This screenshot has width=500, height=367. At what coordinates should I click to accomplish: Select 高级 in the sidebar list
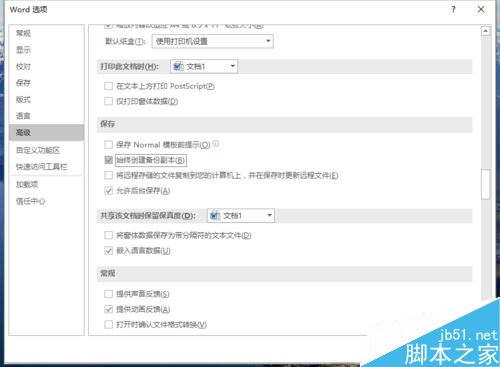point(46,132)
